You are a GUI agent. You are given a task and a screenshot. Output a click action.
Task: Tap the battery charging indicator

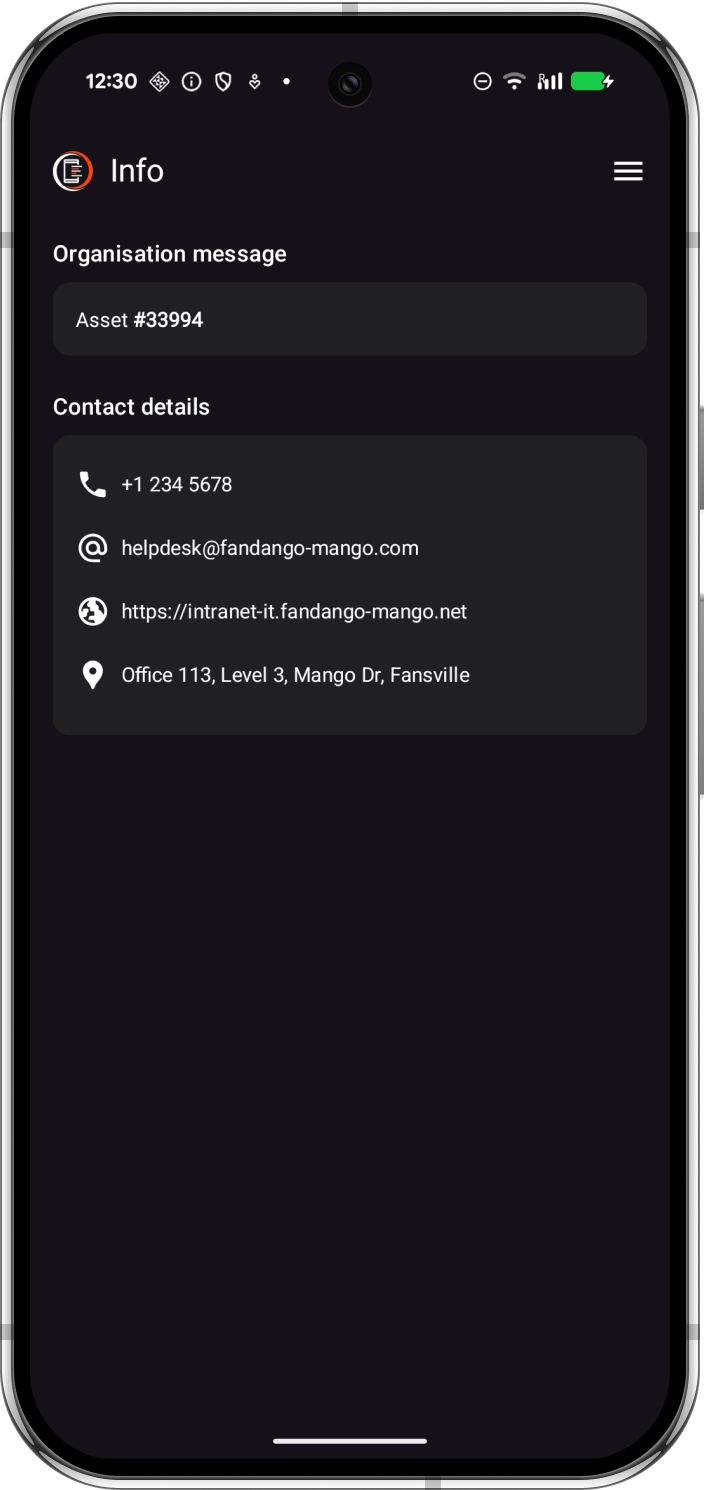pos(592,82)
